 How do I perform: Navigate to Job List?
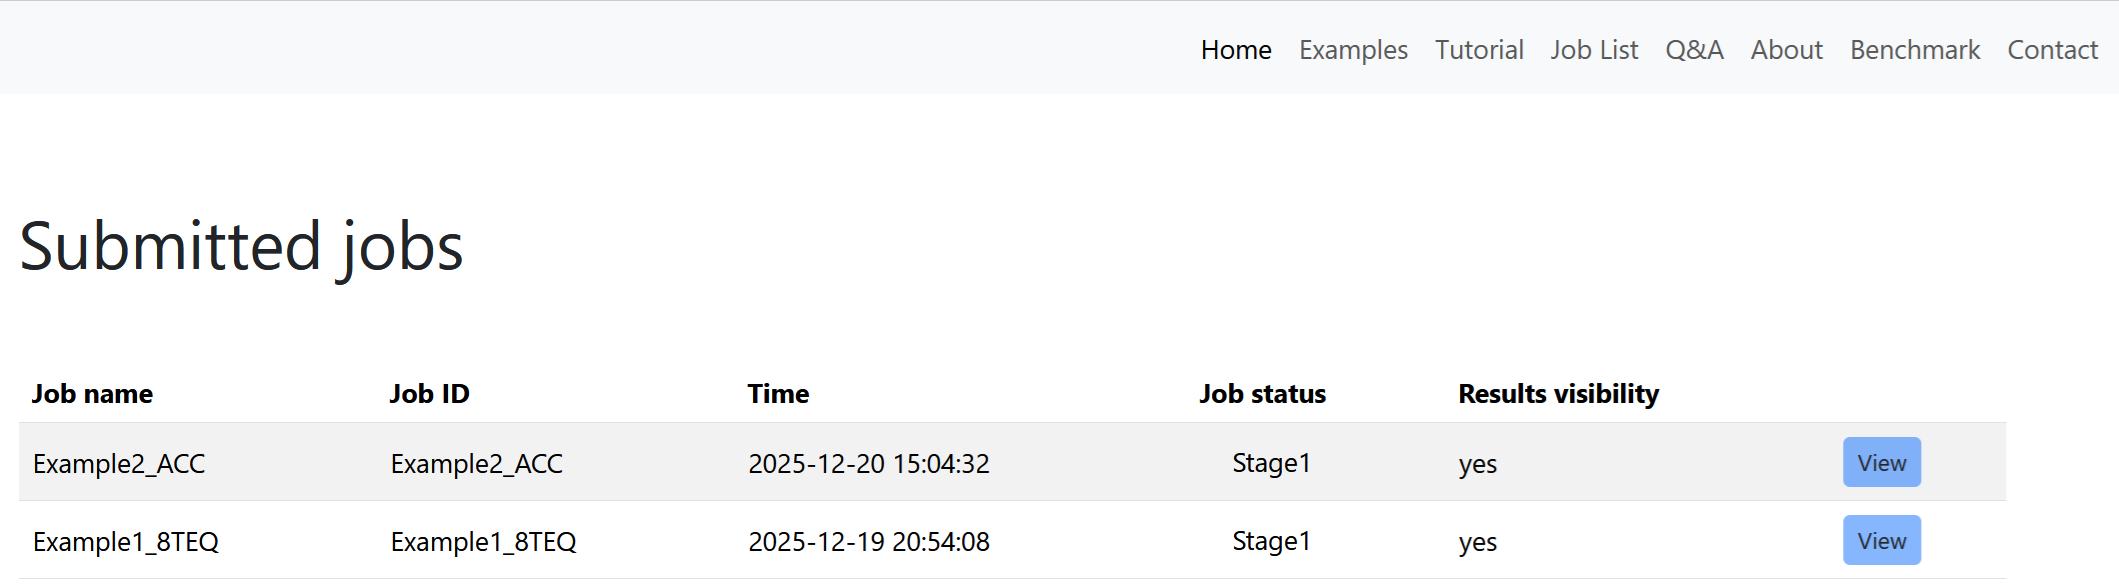[x=1594, y=50]
